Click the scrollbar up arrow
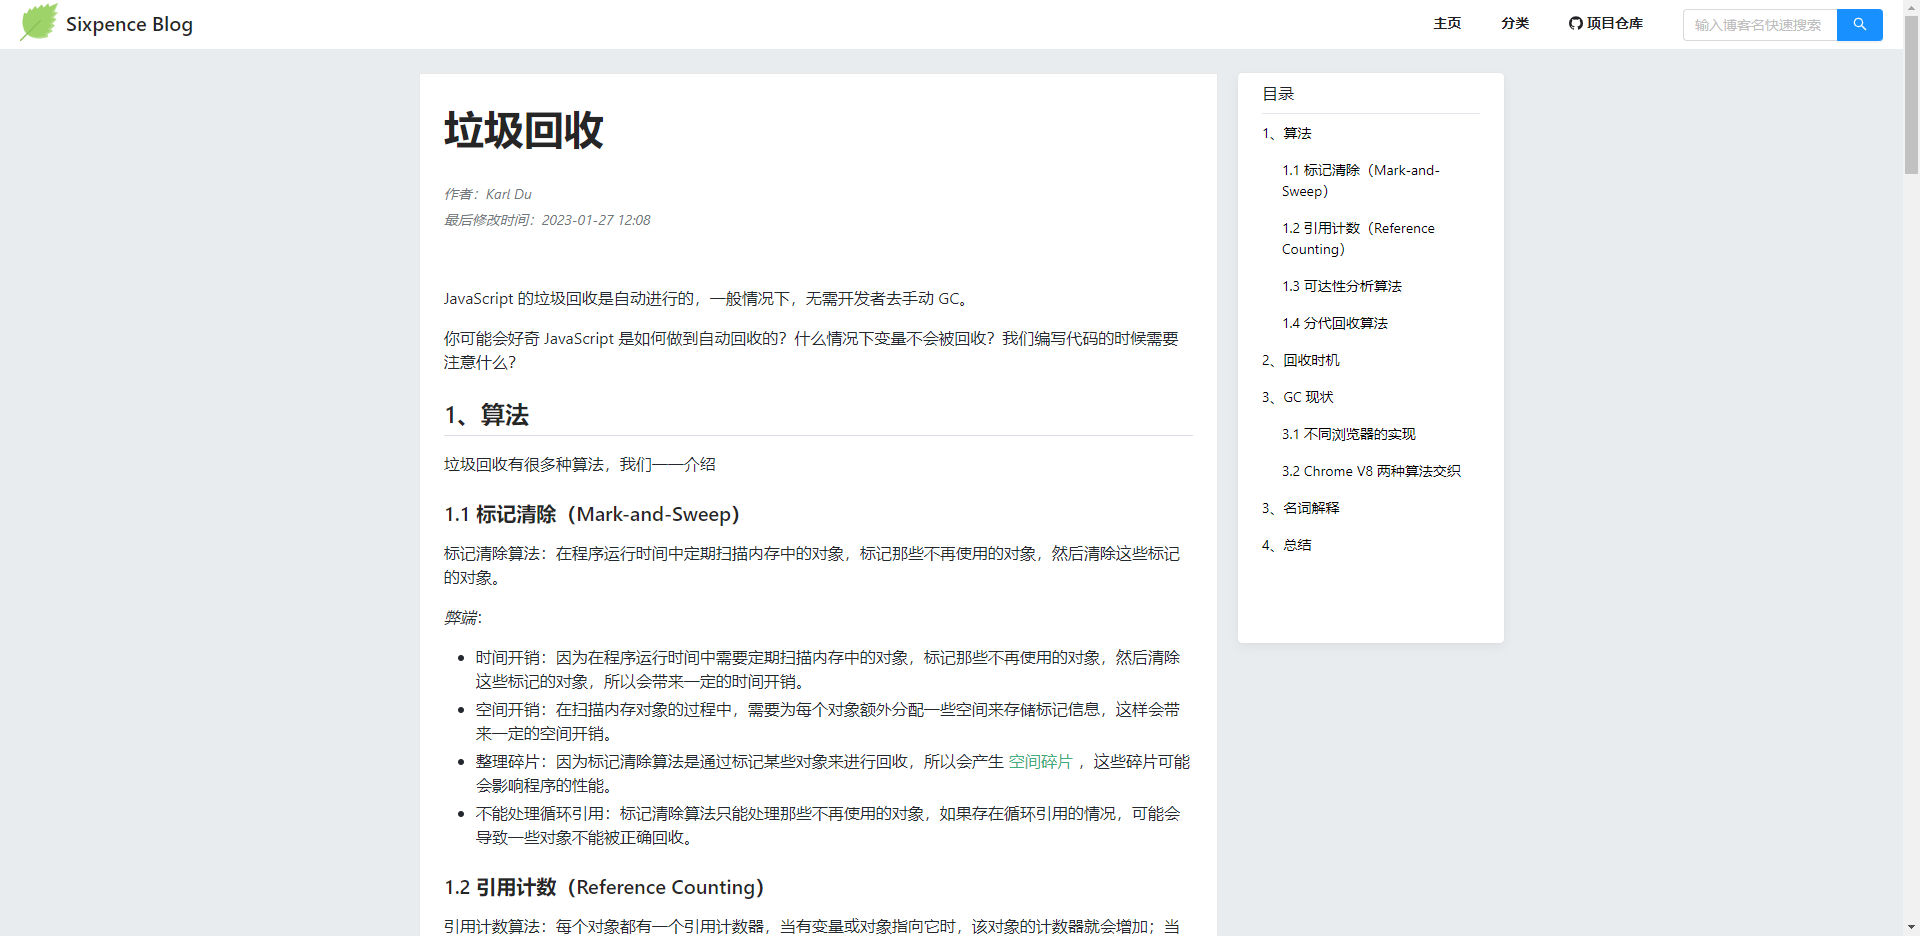 tap(1911, 8)
